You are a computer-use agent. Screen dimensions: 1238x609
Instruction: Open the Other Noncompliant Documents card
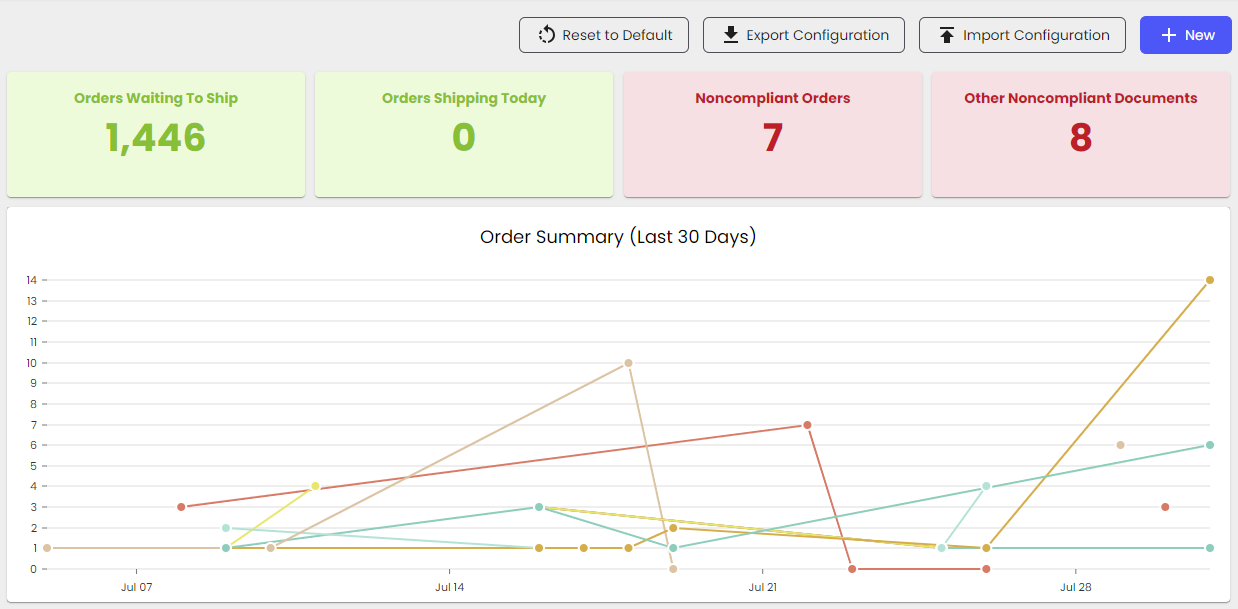(x=1080, y=134)
